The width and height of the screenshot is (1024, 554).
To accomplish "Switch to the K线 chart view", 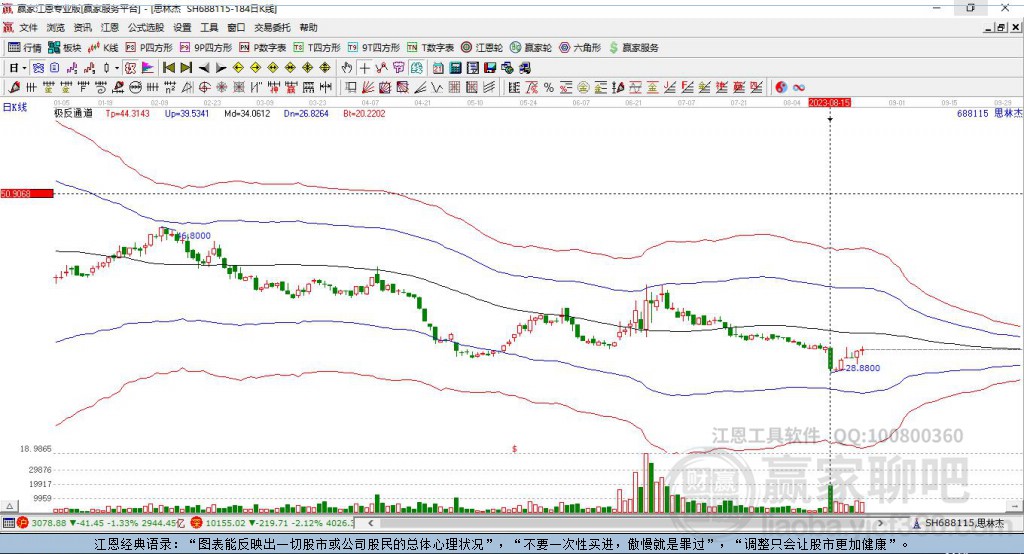I will coord(103,48).
